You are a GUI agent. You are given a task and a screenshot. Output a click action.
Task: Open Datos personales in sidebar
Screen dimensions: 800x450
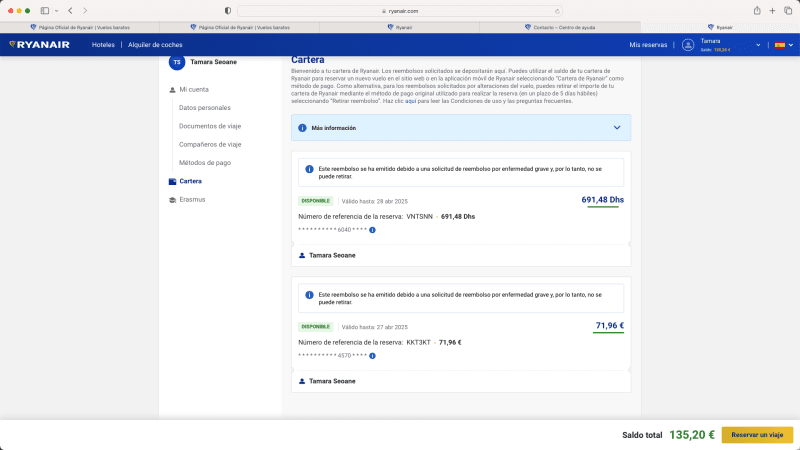point(205,108)
